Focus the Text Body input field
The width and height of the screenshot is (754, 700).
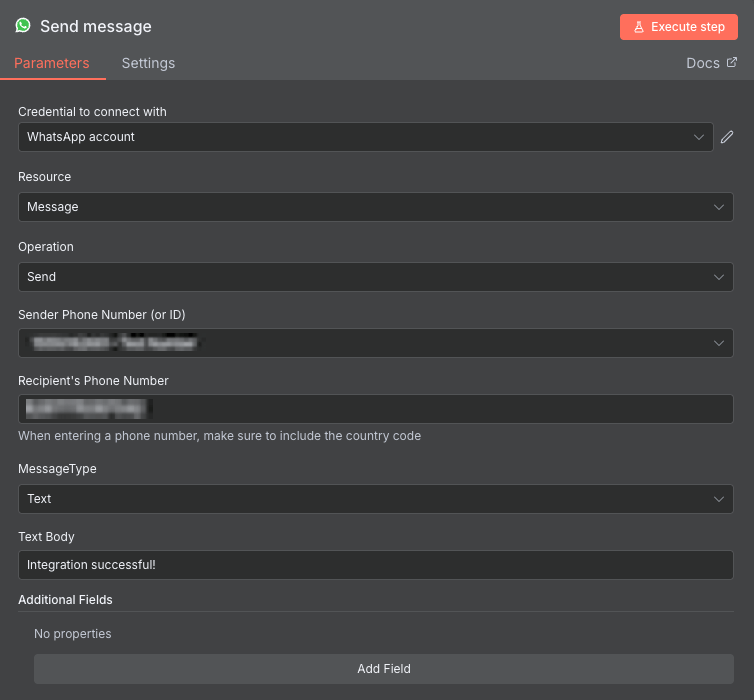pyautogui.click(x=375, y=565)
